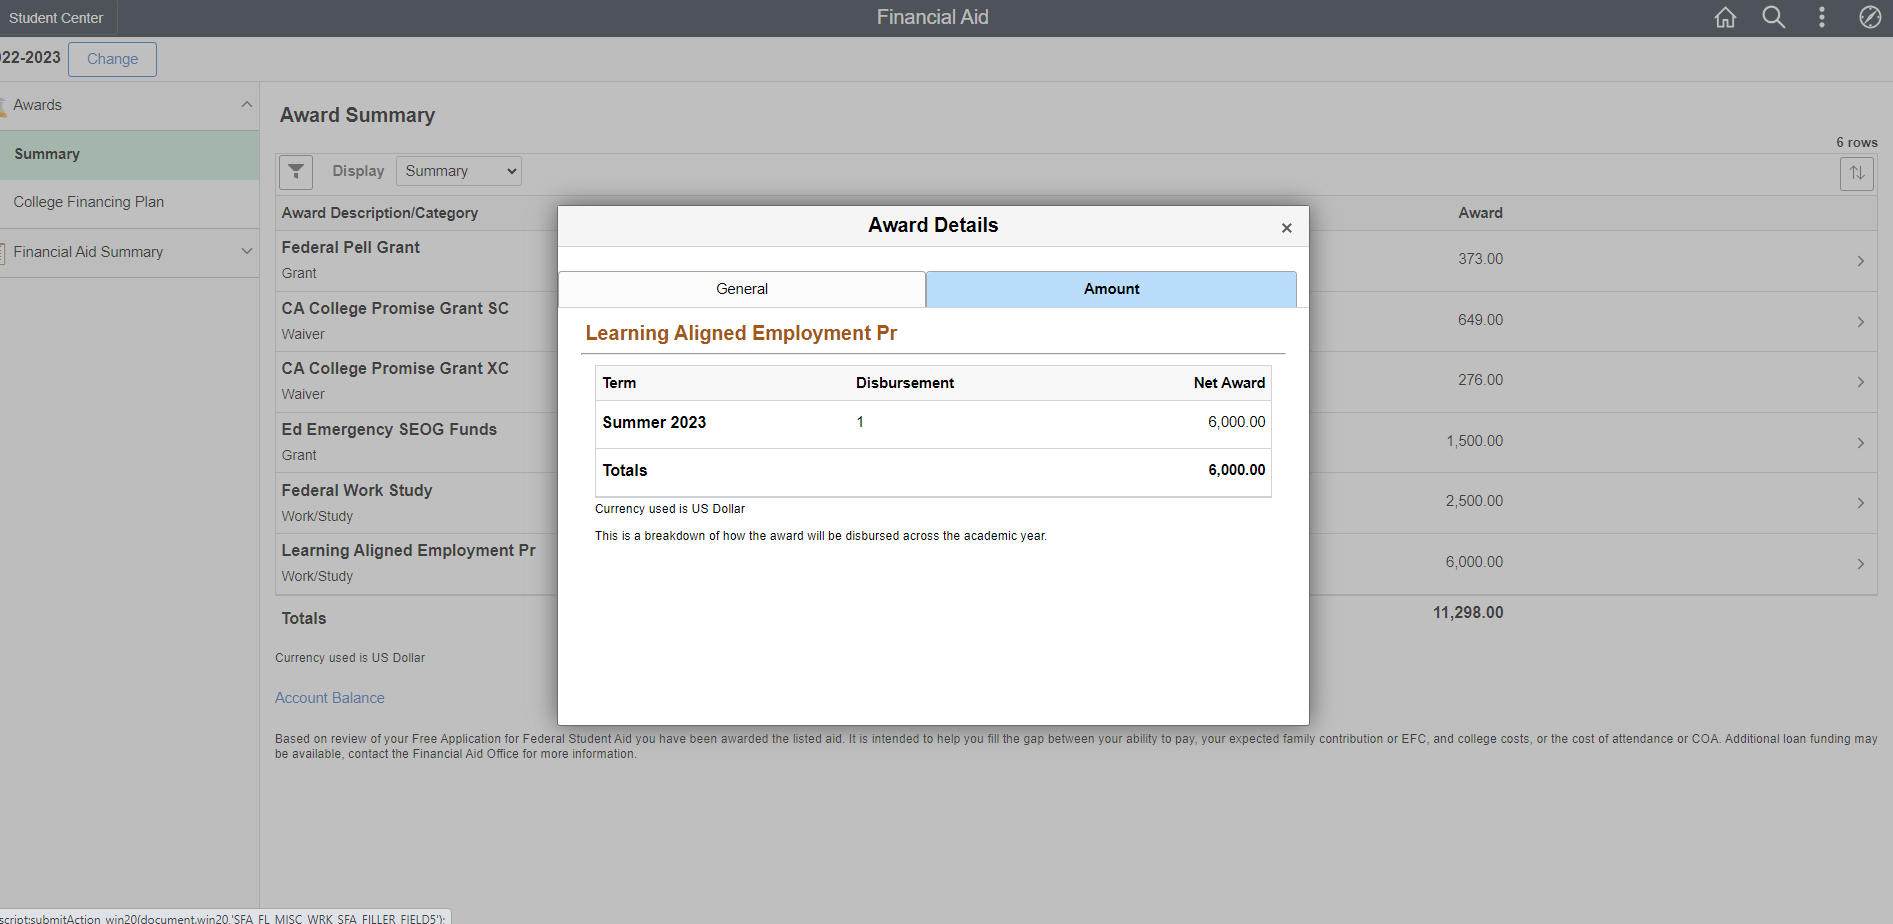Expand Financial Aid Summary section

[246, 252]
